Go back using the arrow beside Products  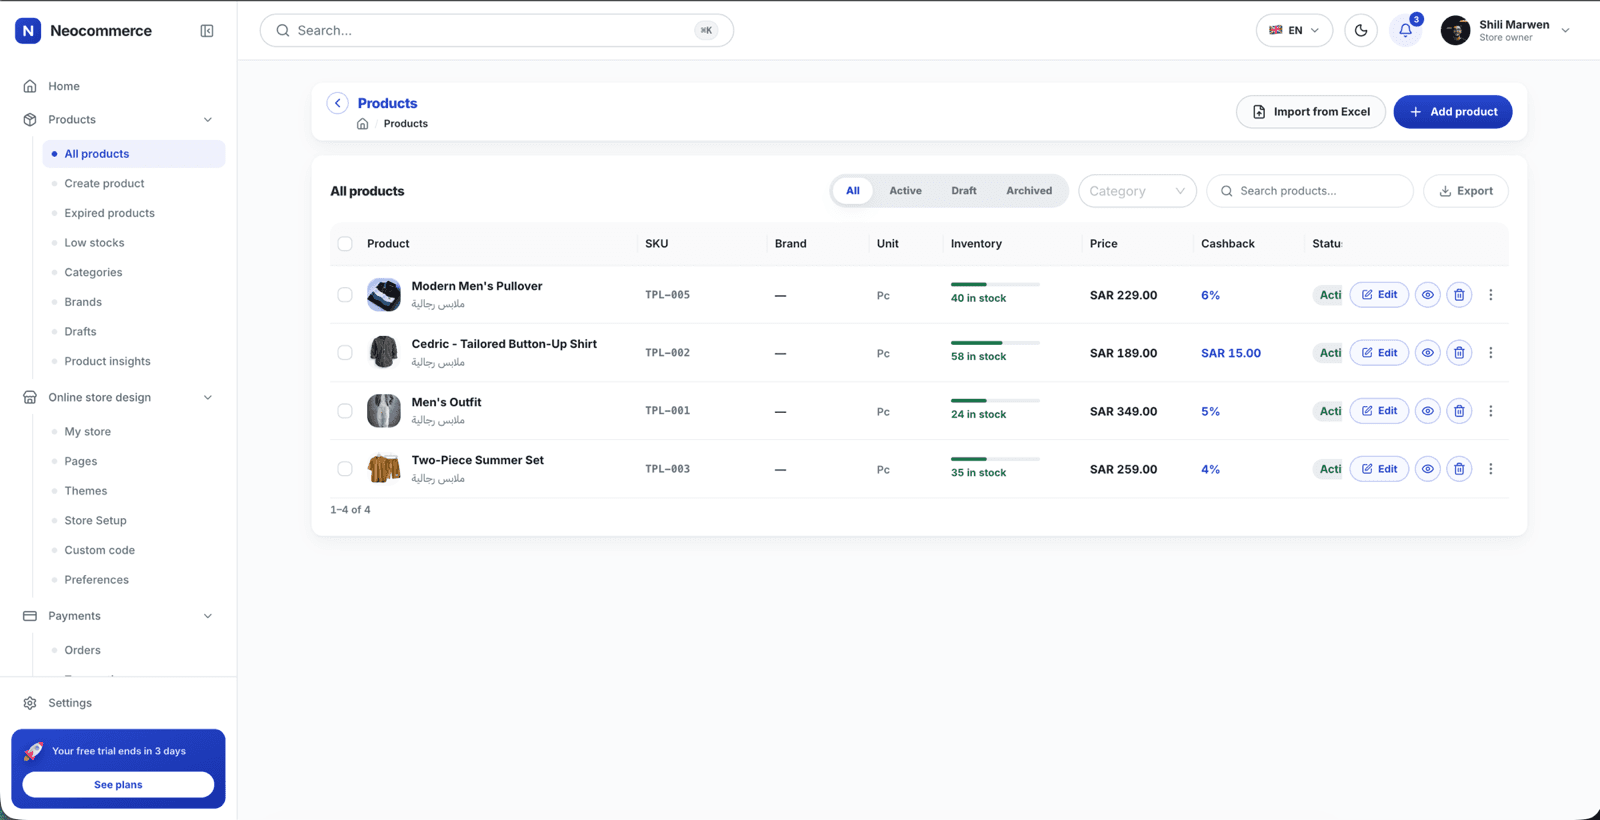(x=338, y=103)
